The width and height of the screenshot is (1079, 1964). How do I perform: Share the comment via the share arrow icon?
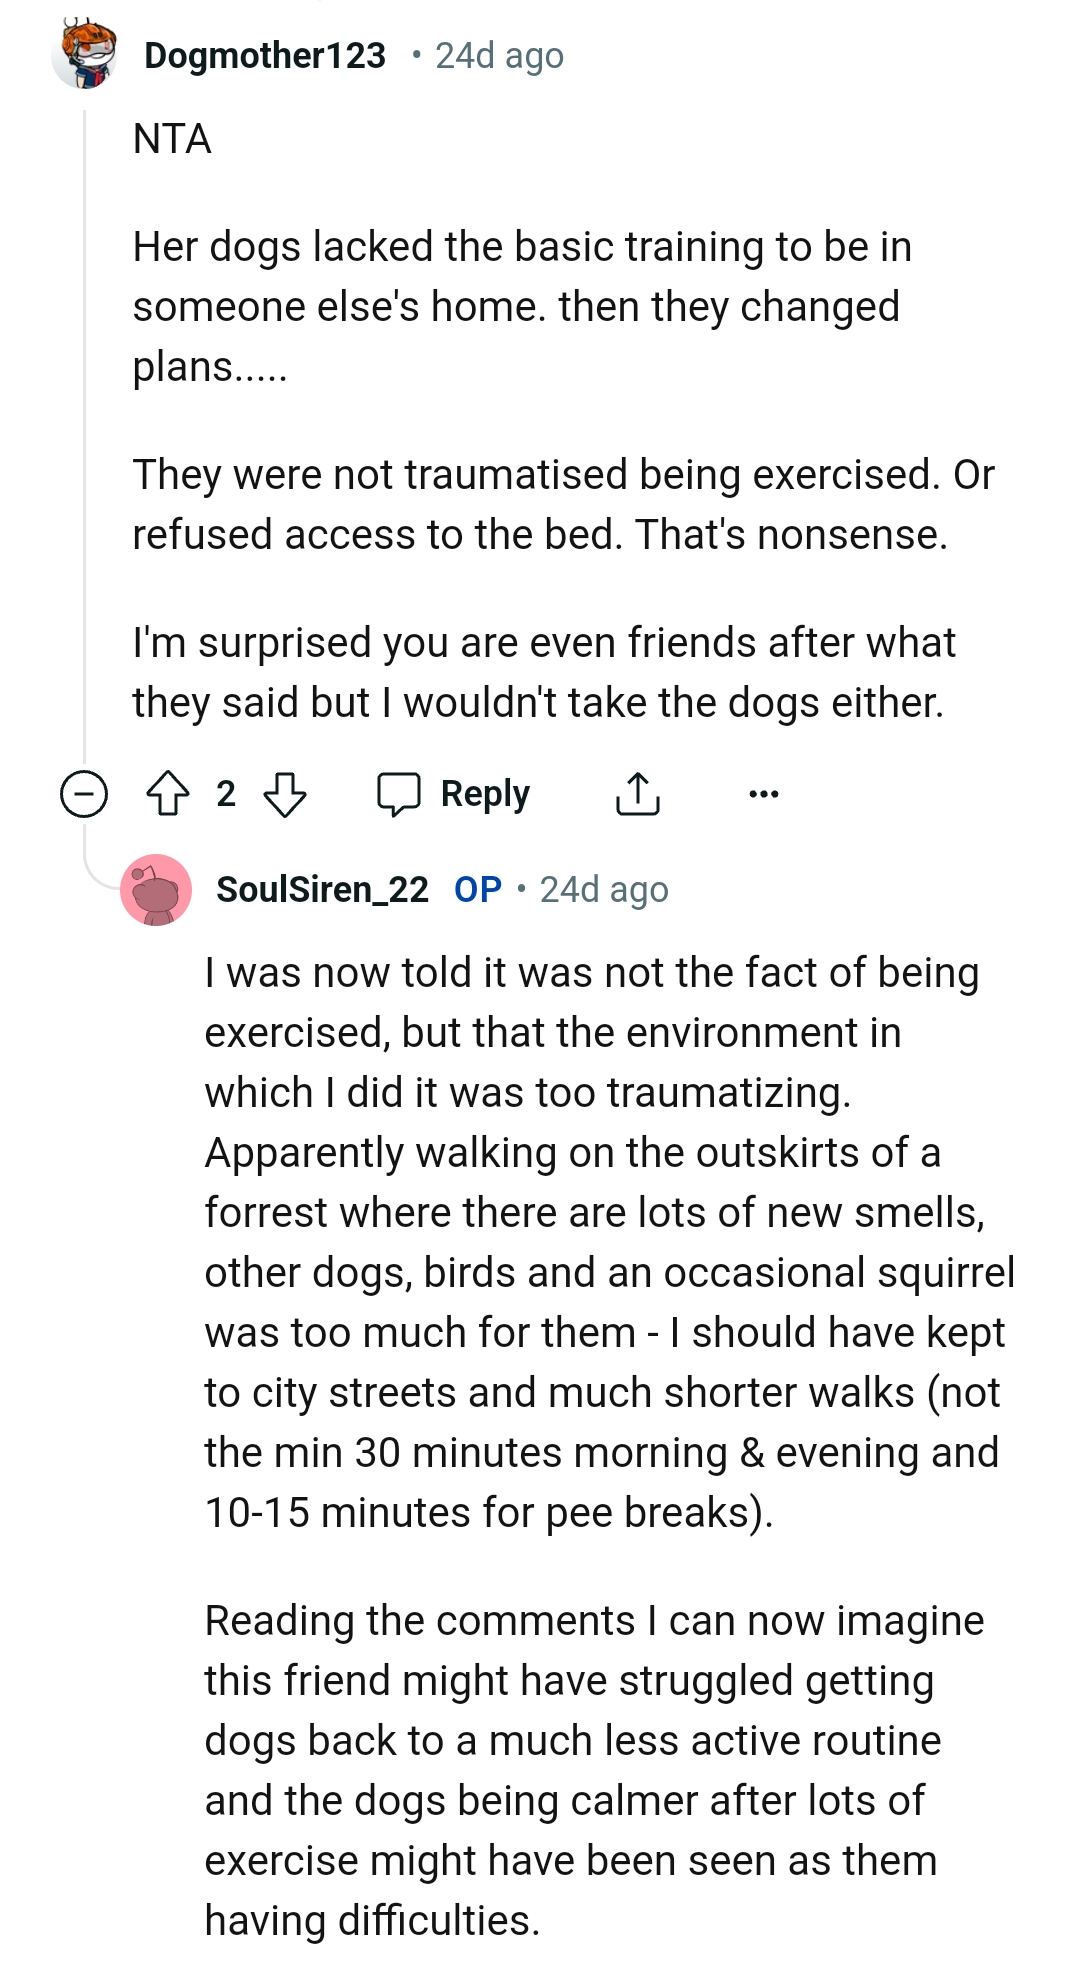coord(638,793)
